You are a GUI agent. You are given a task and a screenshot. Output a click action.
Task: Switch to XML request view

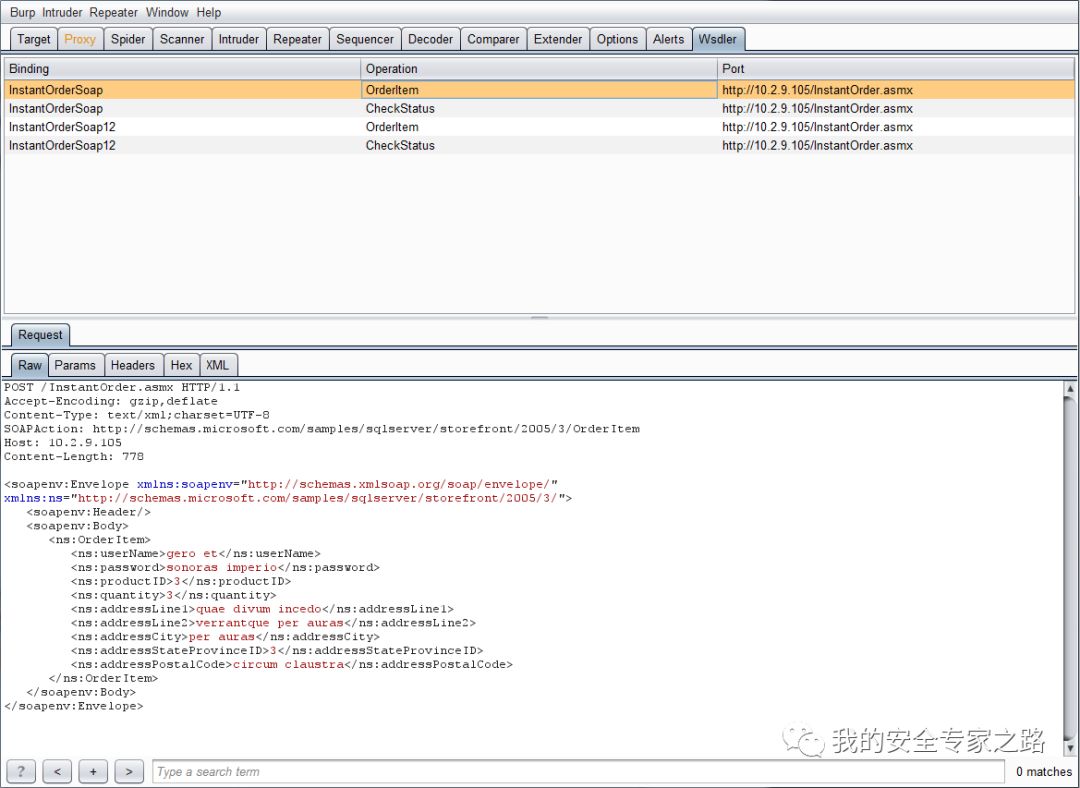[x=218, y=365]
